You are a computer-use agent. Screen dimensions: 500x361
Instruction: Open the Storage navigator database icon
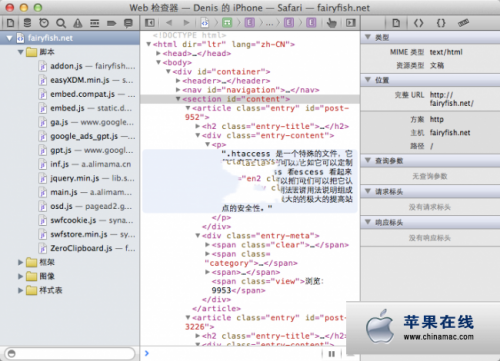coord(27,23)
